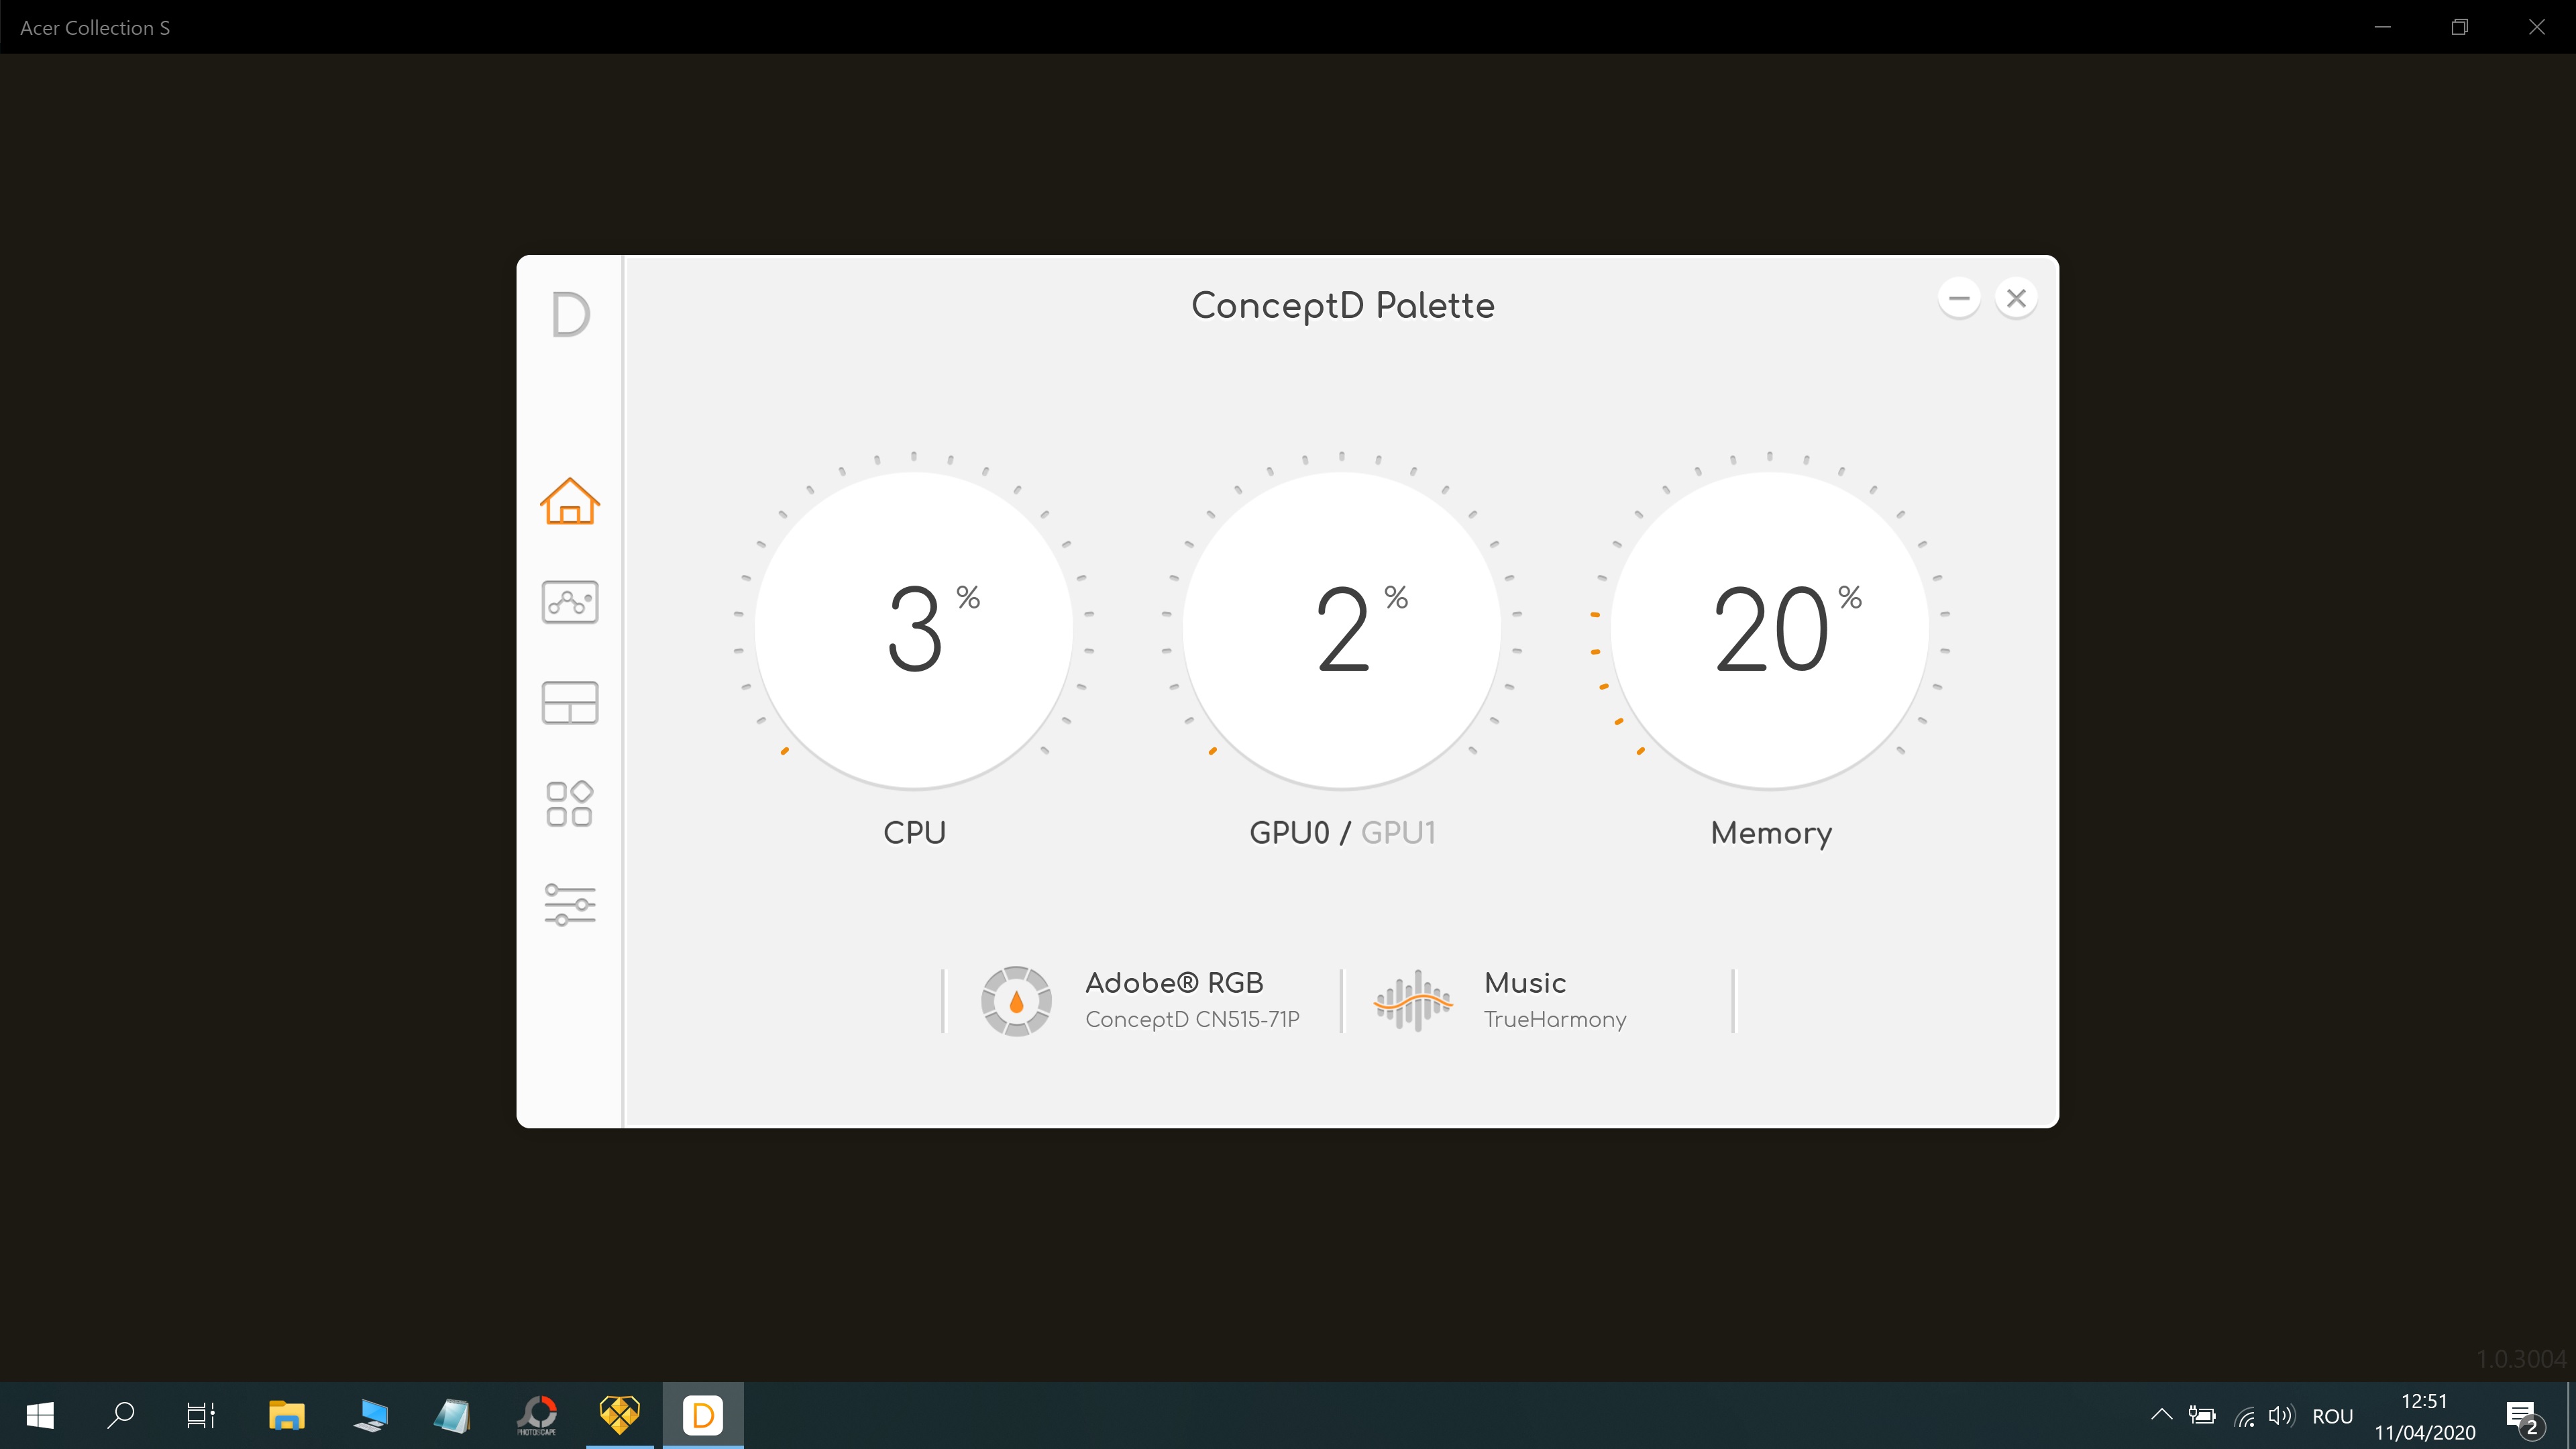2576x1449 pixels.
Task: Click the ConceptD Palette title
Action: (x=1343, y=305)
